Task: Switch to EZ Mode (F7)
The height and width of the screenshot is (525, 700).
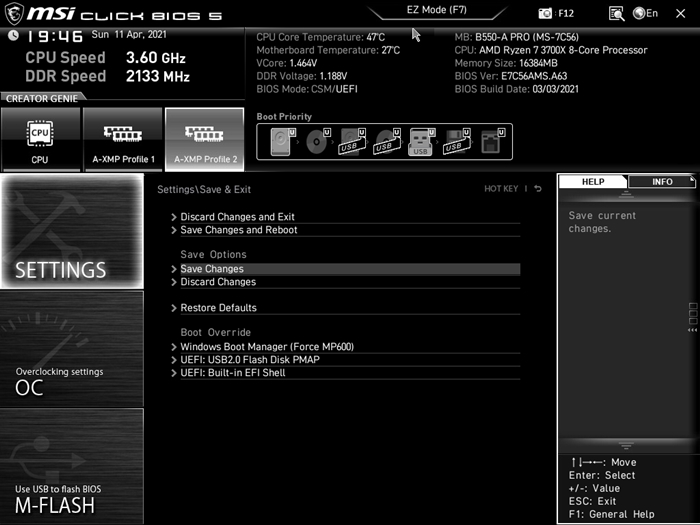Action: click(x=437, y=10)
